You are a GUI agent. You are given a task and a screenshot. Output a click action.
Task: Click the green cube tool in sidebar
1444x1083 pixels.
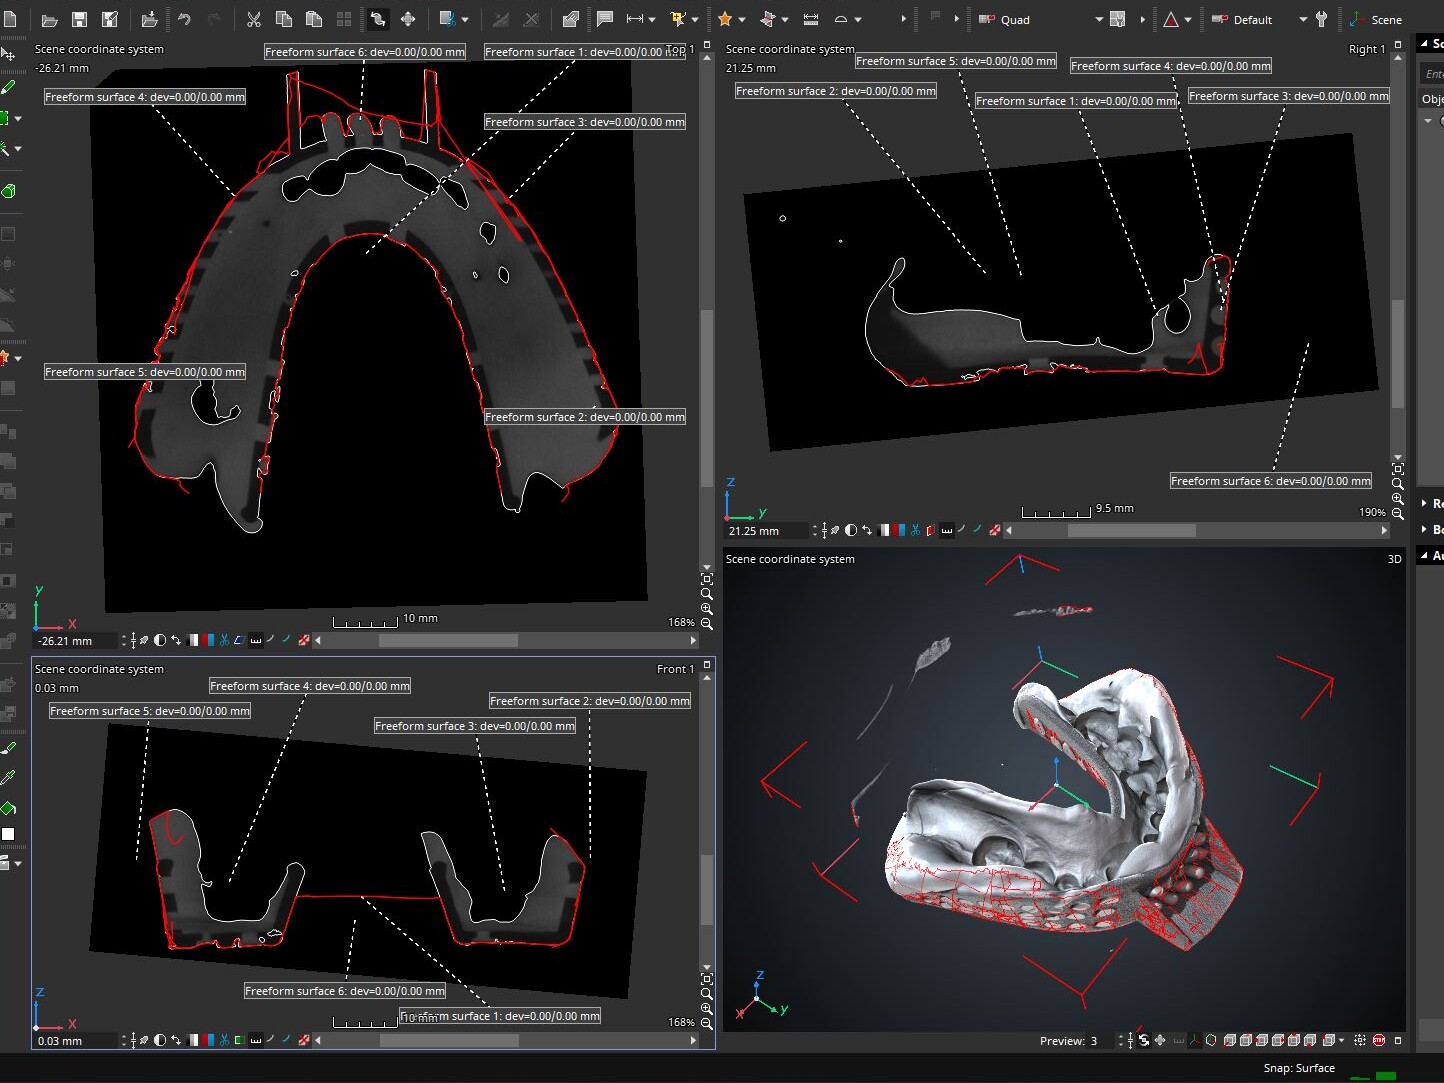coord(9,190)
